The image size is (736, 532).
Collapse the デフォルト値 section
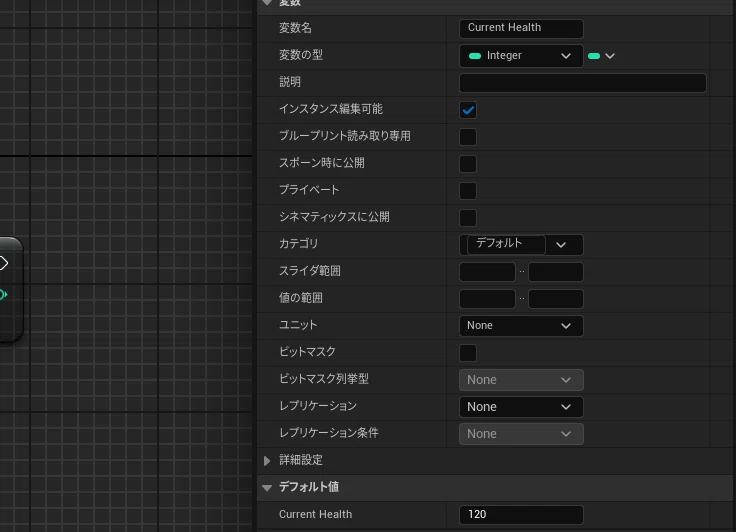267,488
